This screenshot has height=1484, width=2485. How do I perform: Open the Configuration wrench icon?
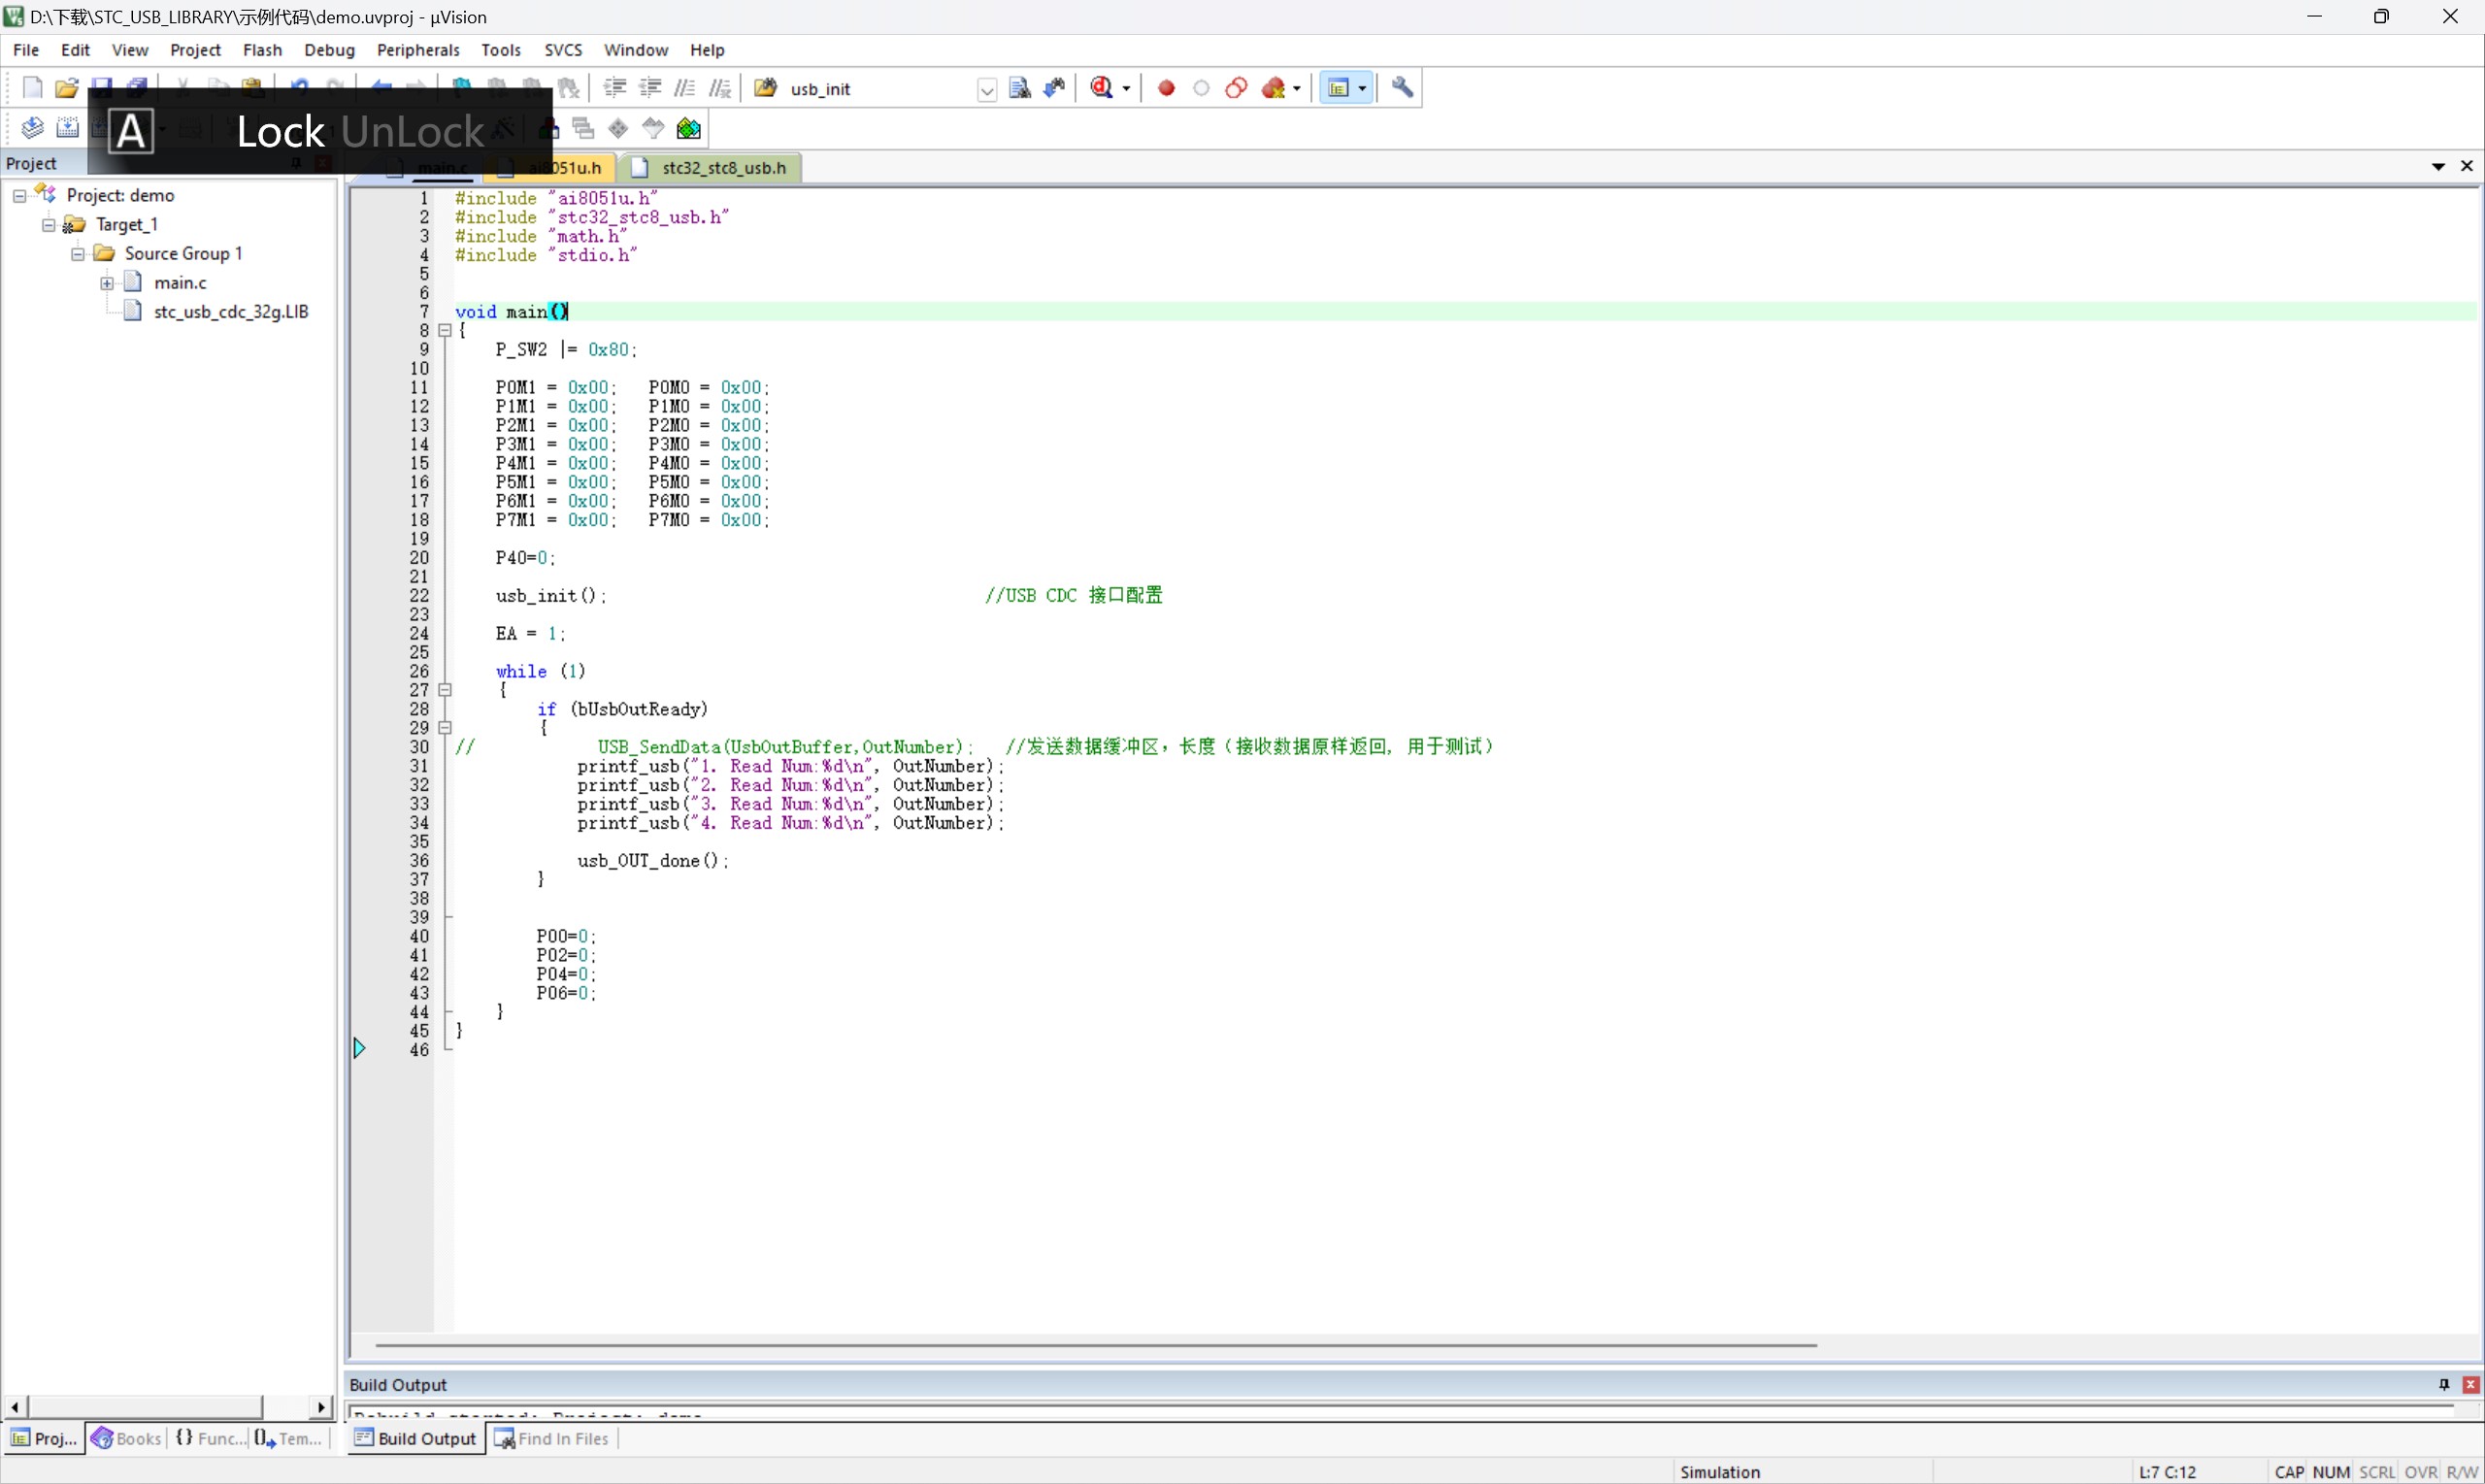(x=1402, y=88)
